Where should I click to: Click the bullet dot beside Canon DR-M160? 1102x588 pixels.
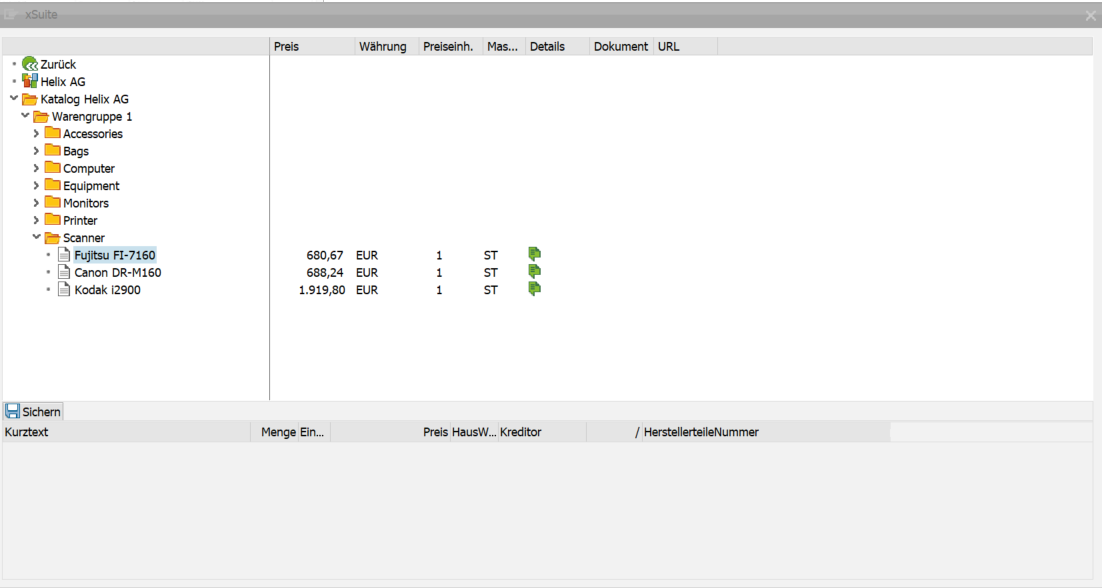48,272
